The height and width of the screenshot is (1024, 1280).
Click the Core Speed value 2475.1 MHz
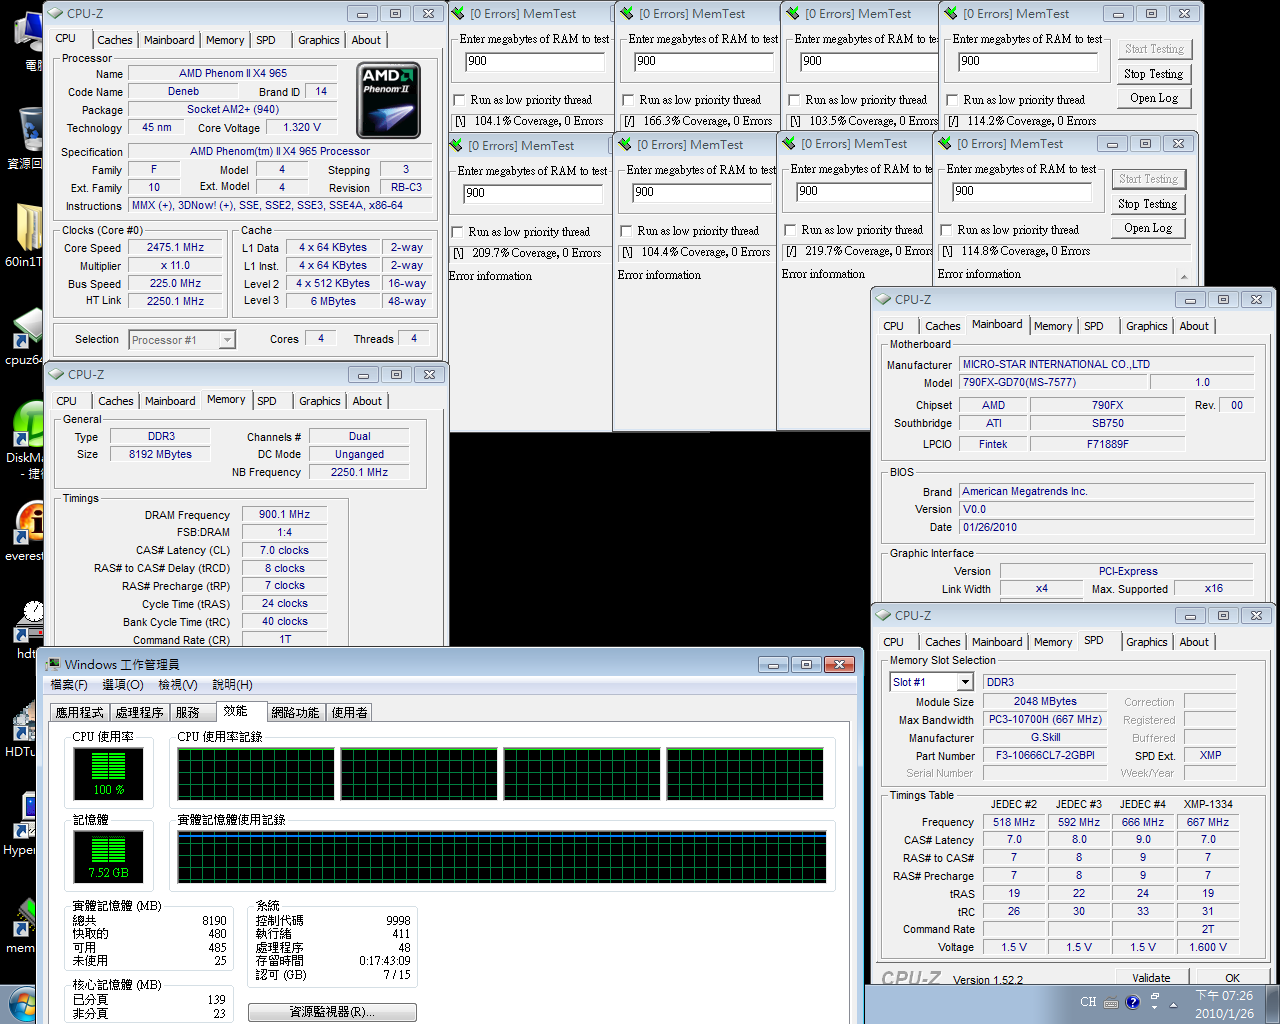tap(175, 248)
